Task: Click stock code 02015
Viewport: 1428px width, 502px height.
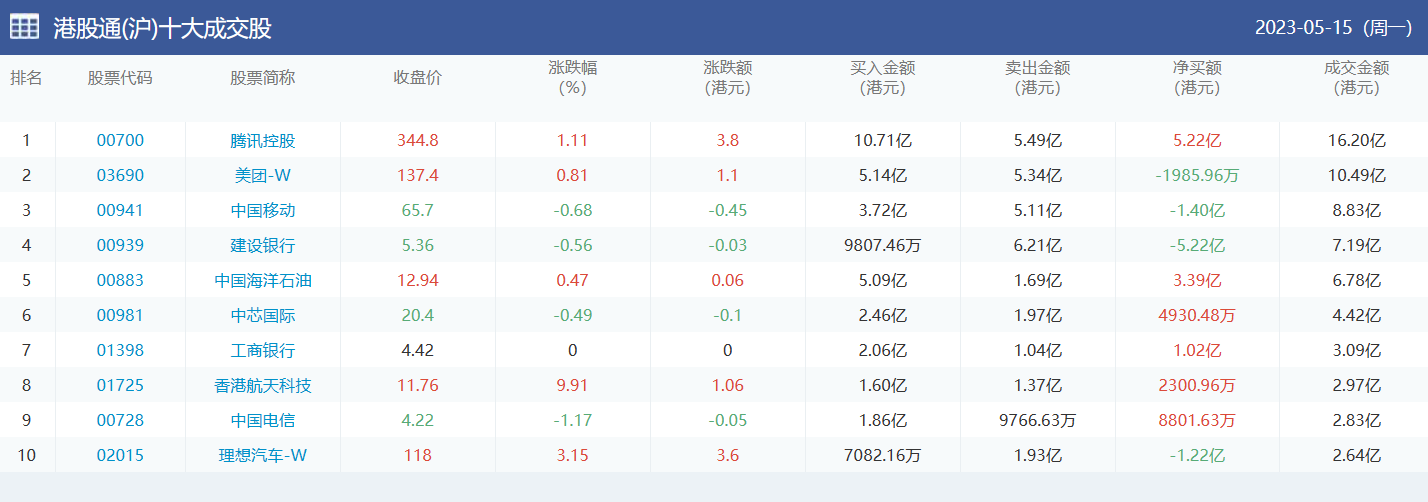Action: coord(120,456)
